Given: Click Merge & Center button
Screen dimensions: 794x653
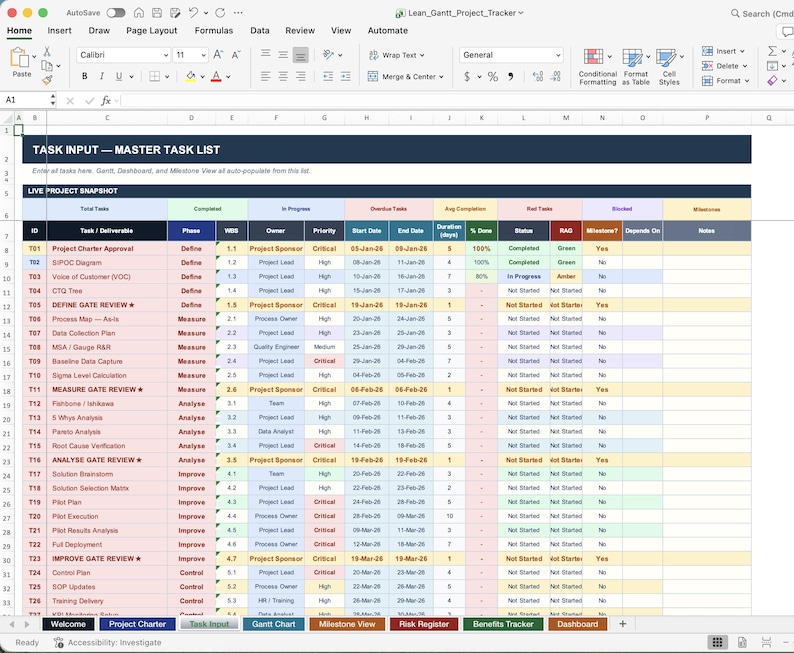Looking at the screenshot, I should click(x=406, y=76).
